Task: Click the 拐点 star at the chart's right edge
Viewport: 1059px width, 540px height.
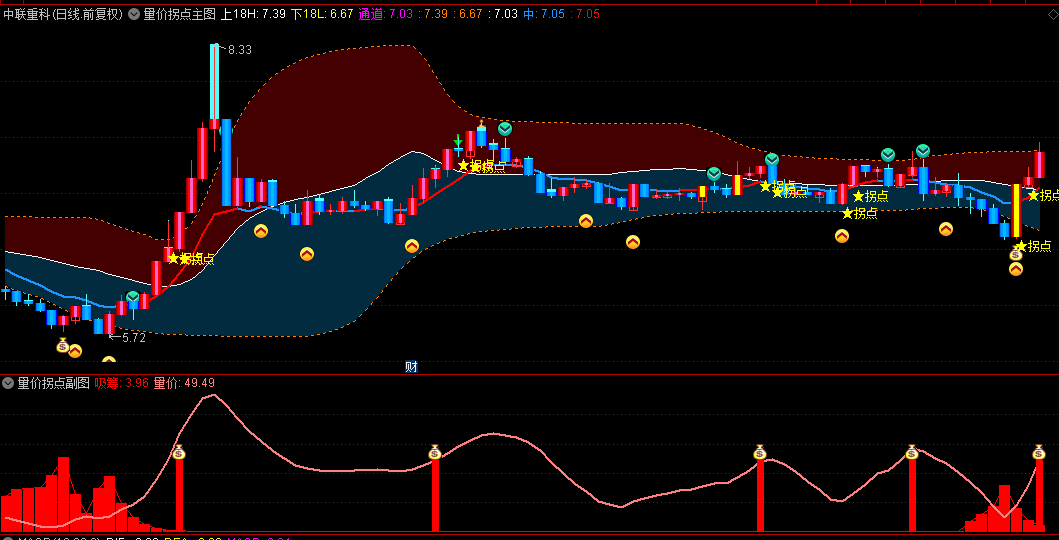Action: [x=1043, y=195]
